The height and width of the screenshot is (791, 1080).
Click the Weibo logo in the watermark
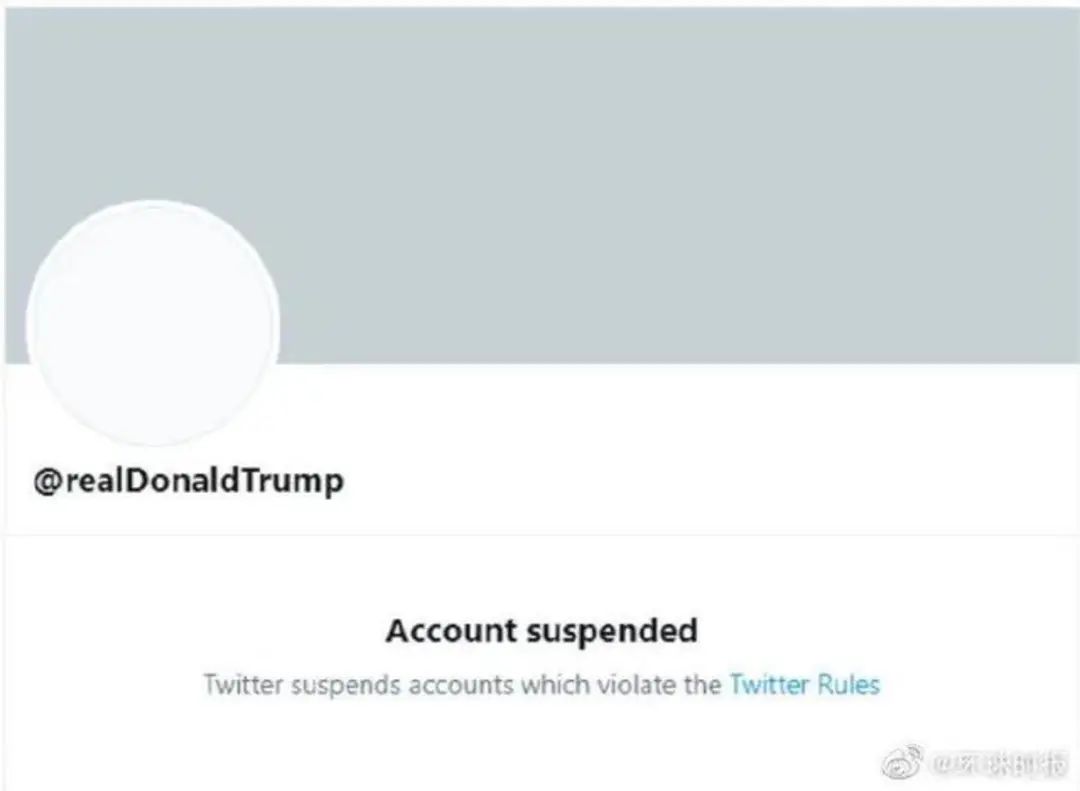[903, 765]
